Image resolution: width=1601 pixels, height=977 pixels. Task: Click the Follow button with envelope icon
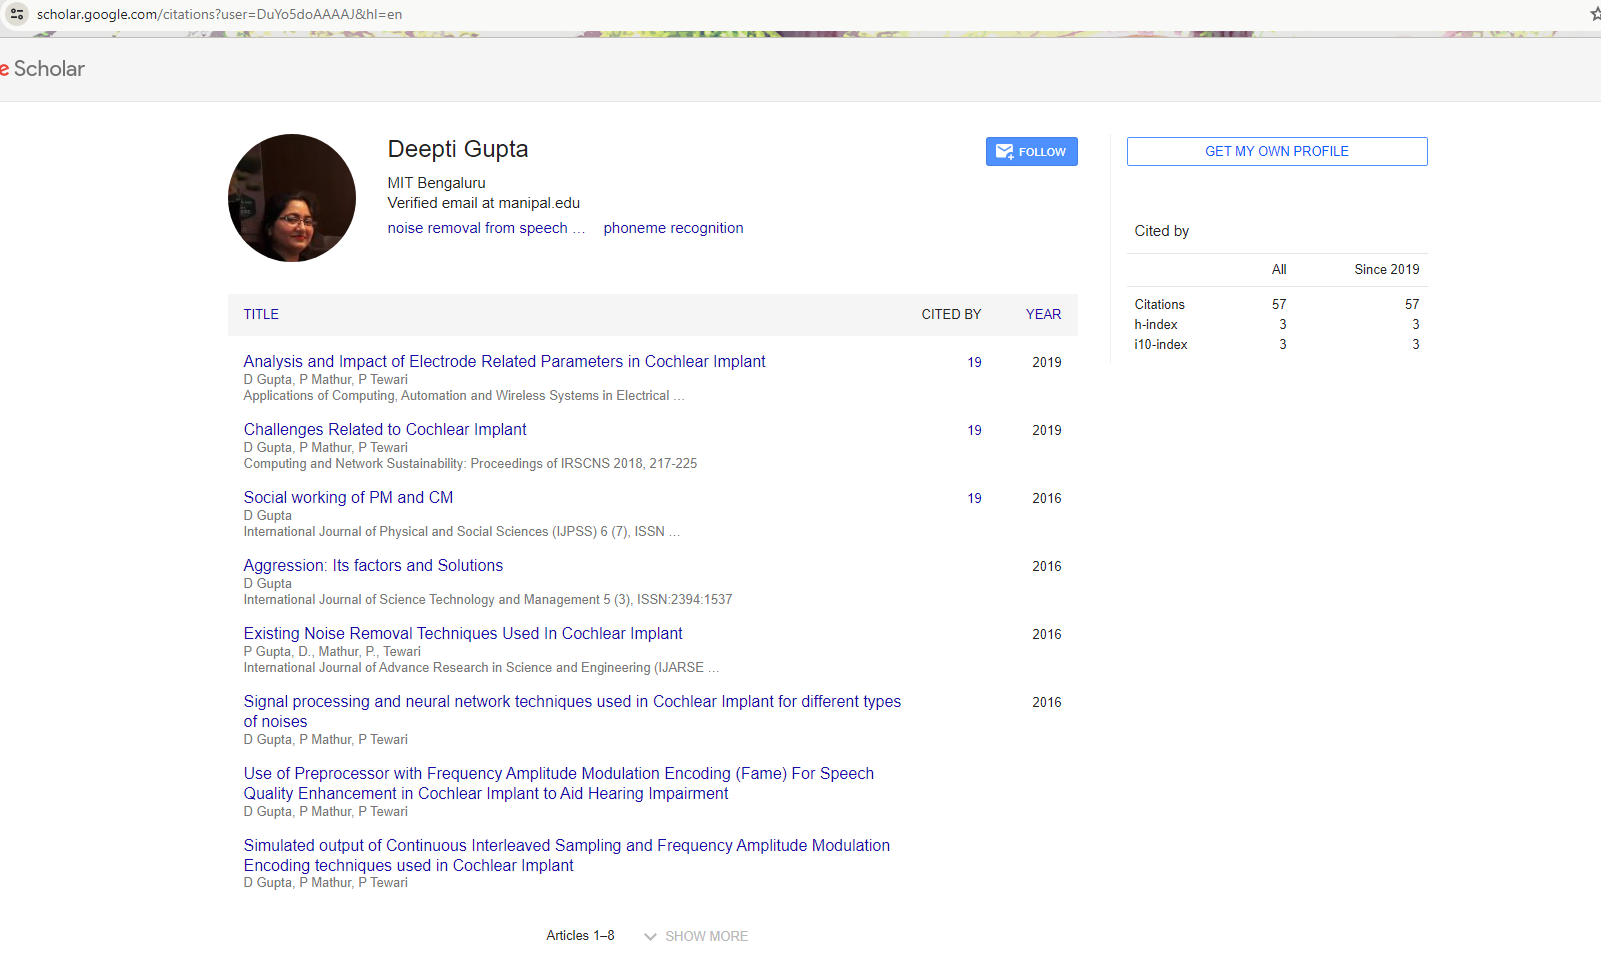pyautogui.click(x=1031, y=152)
